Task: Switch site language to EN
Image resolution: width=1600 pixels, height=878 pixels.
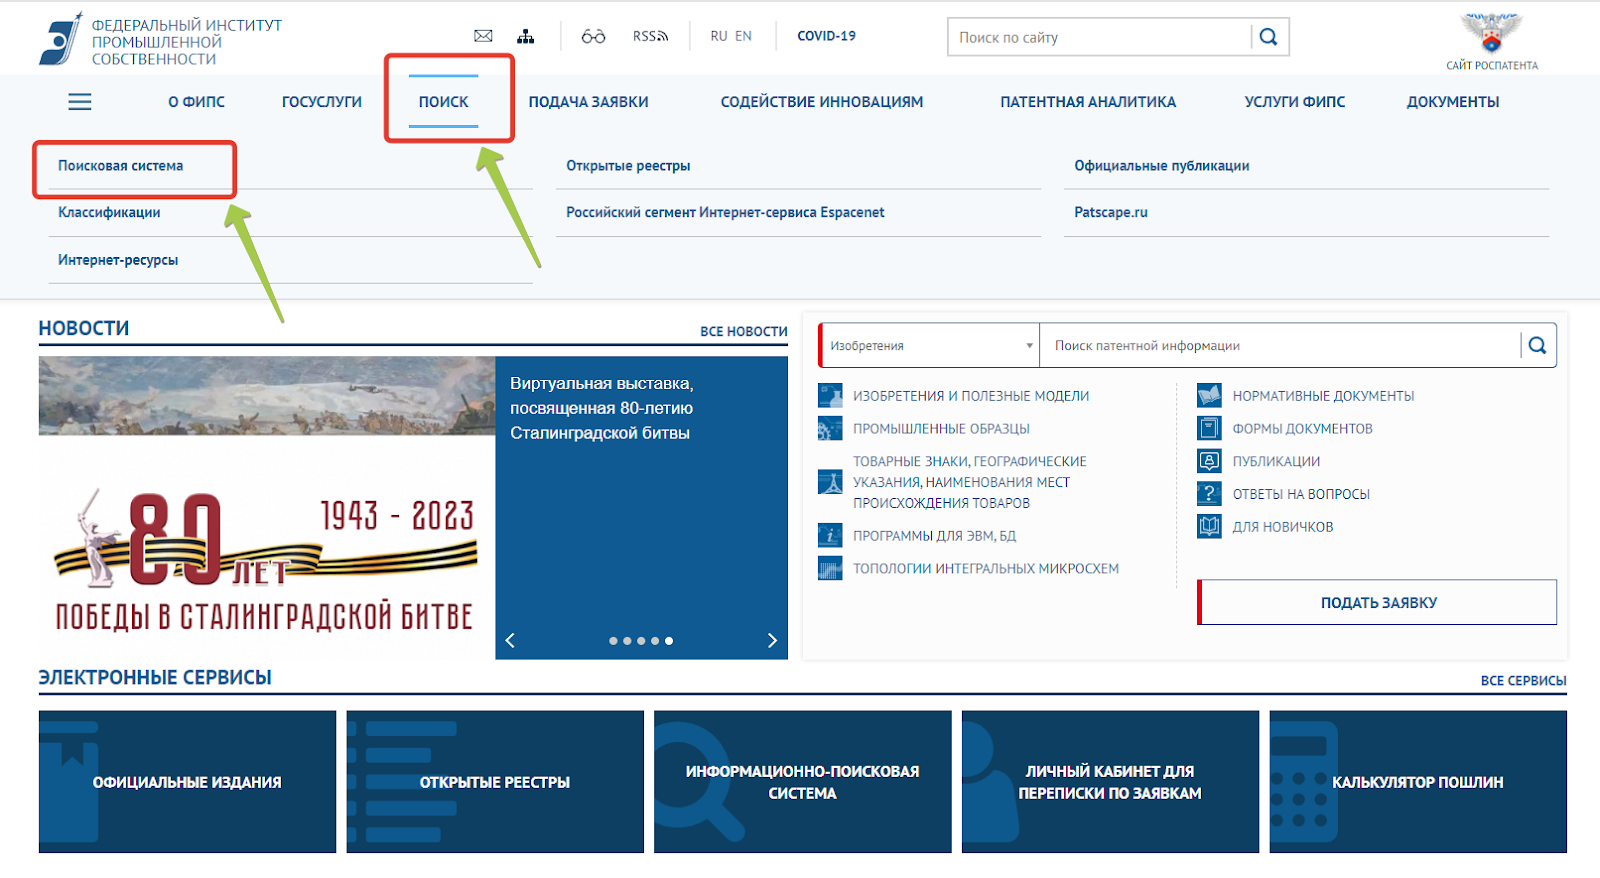Action: coord(743,36)
